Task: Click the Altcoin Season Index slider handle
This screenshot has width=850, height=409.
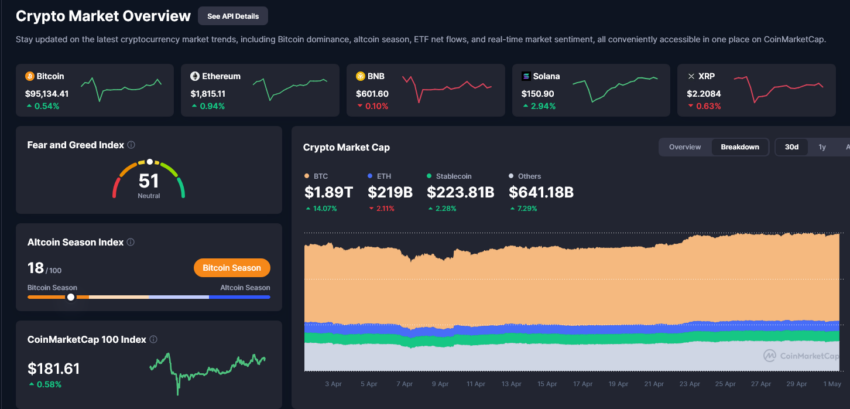Action: click(70, 297)
